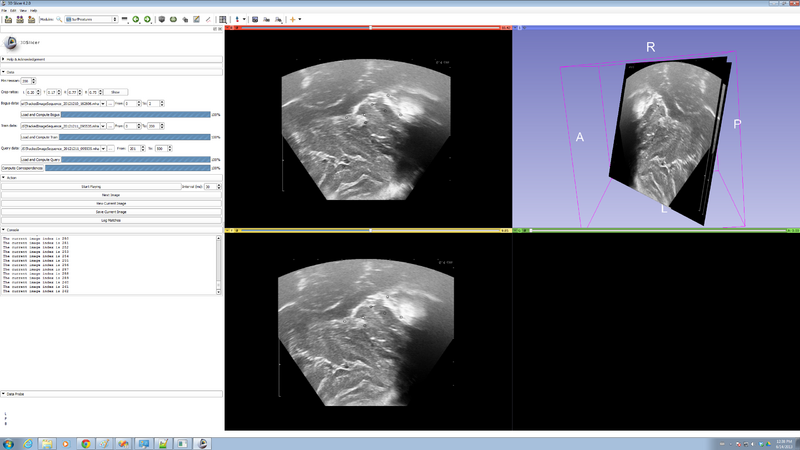The width and height of the screenshot is (800, 450).
Task: Go to previous module with green back arrow
Action: [136, 19]
